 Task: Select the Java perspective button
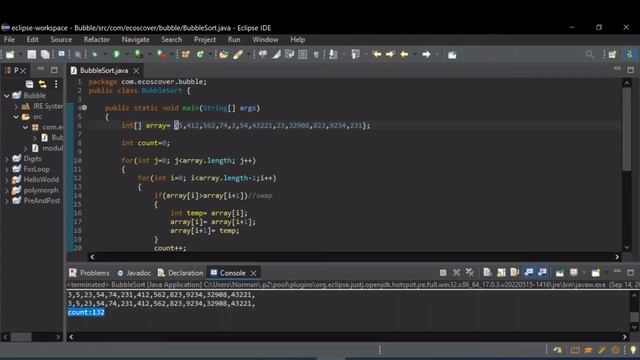pyautogui.click(x=629, y=54)
